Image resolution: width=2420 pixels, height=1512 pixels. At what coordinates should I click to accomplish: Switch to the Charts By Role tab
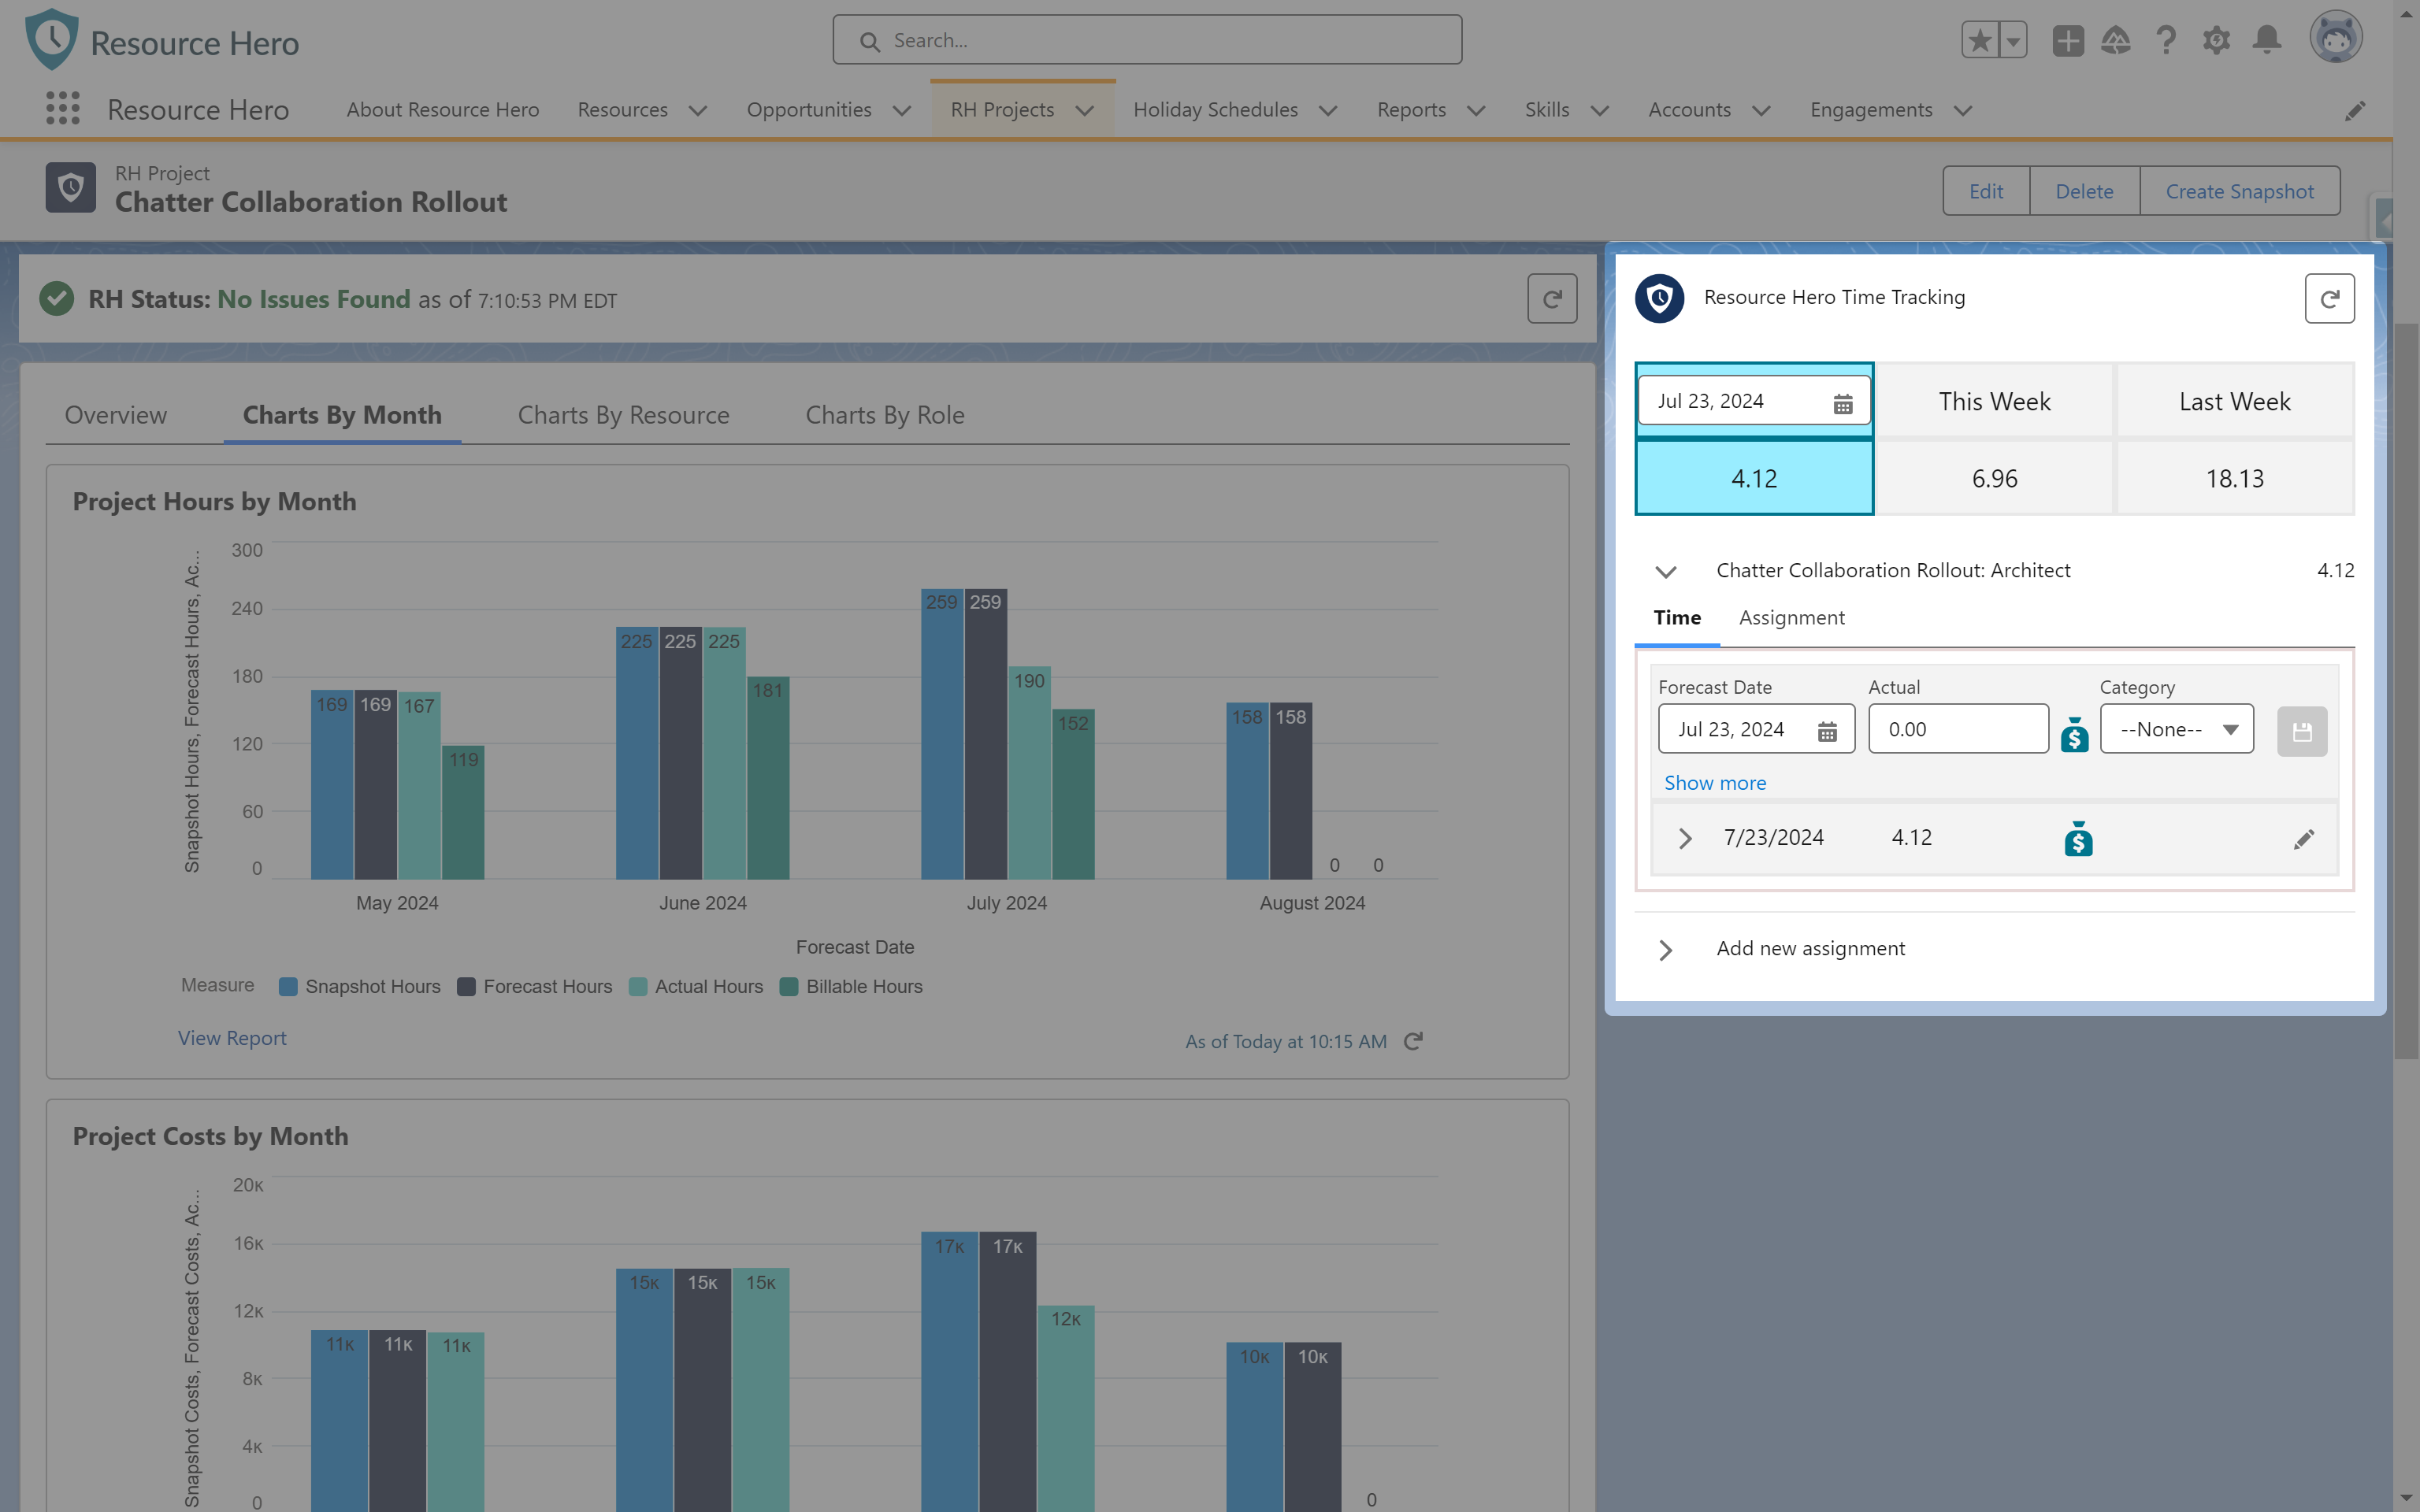(885, 415)
